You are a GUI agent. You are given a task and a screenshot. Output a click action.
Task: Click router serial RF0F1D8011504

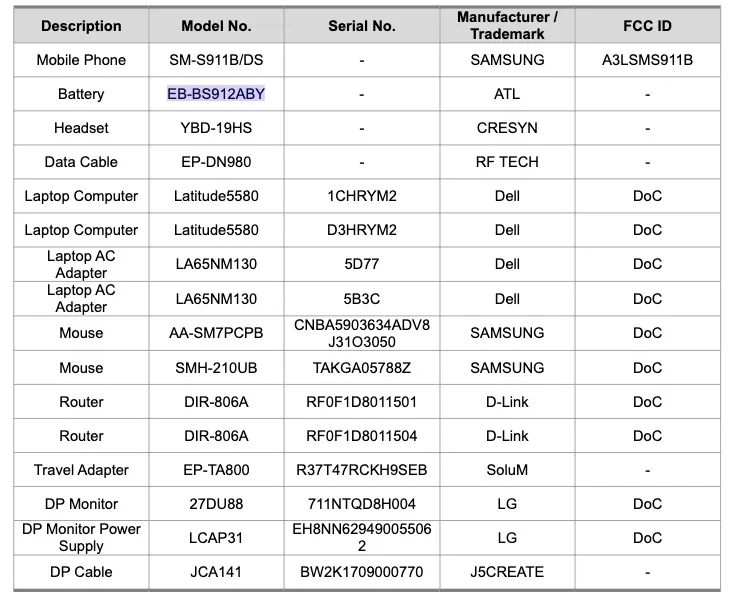[x=361, y=436]
